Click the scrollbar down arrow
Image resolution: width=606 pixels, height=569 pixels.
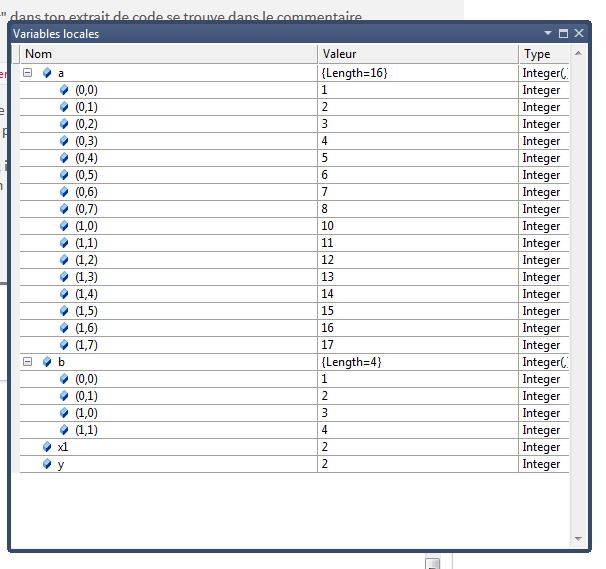point(578,538)
